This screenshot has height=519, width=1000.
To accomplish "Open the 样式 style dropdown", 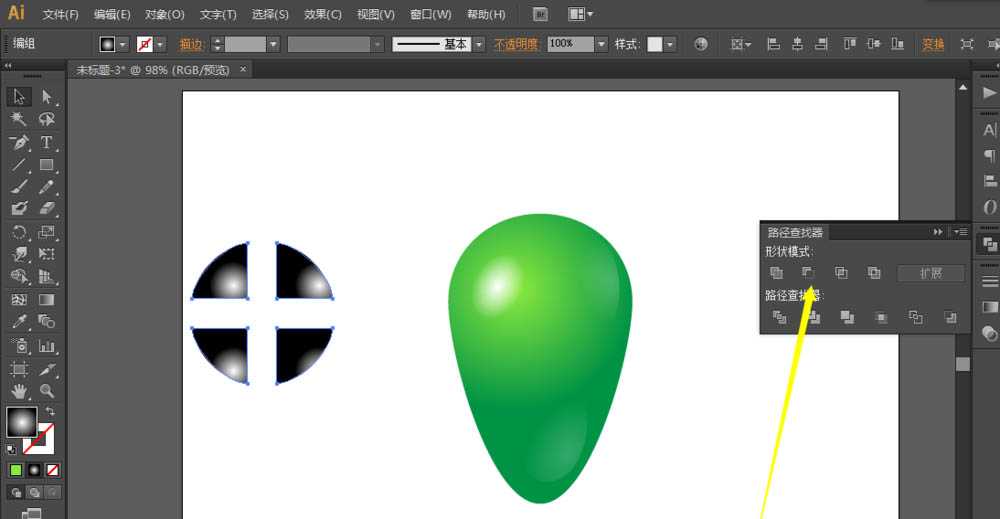I will click(670, 44).
